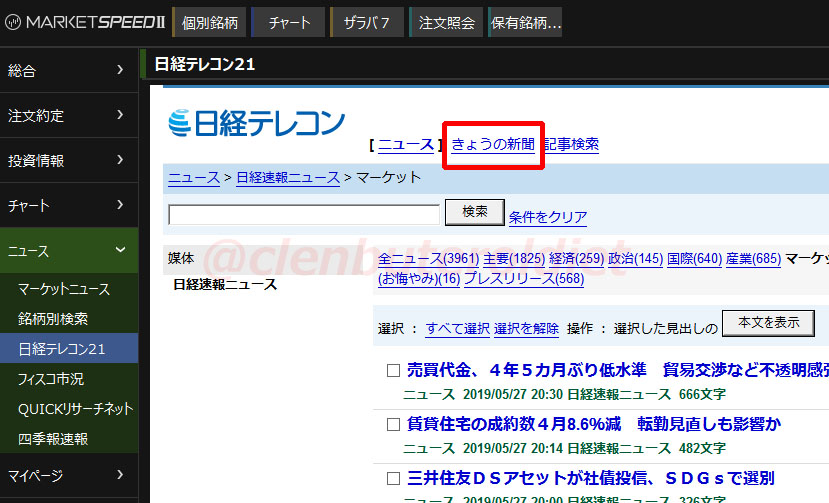The height and width of the screenshot is (503, 829).
Task: Open the 記事検索 link
Action: 572,144
